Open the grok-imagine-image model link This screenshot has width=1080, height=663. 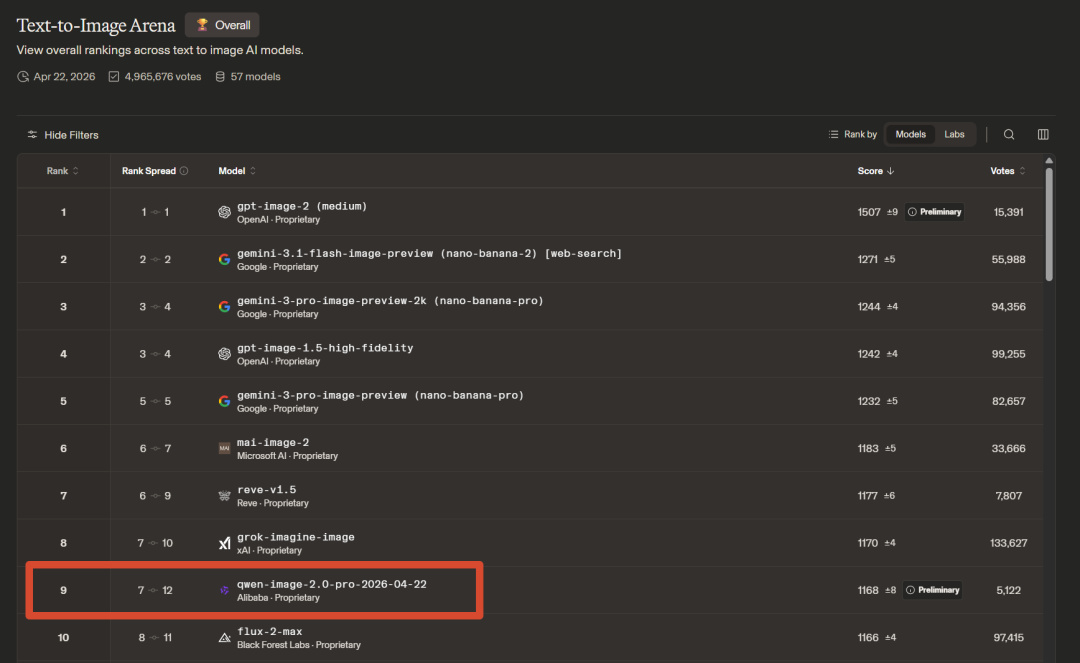point(295,537)
